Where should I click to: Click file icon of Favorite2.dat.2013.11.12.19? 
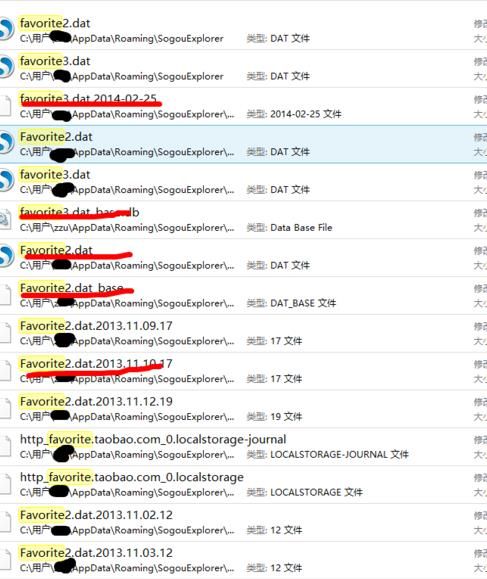[5, 408]
